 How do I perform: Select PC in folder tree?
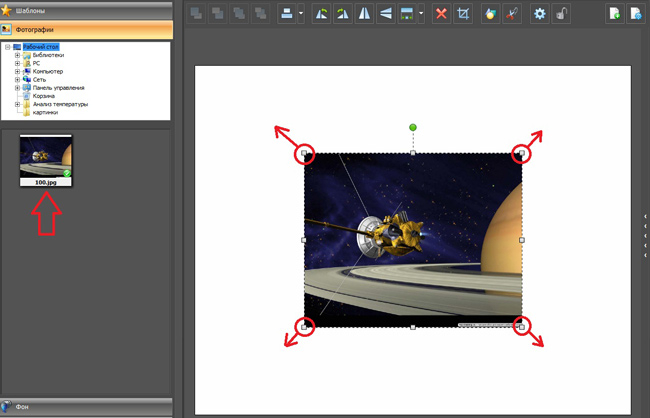[36, 63]
